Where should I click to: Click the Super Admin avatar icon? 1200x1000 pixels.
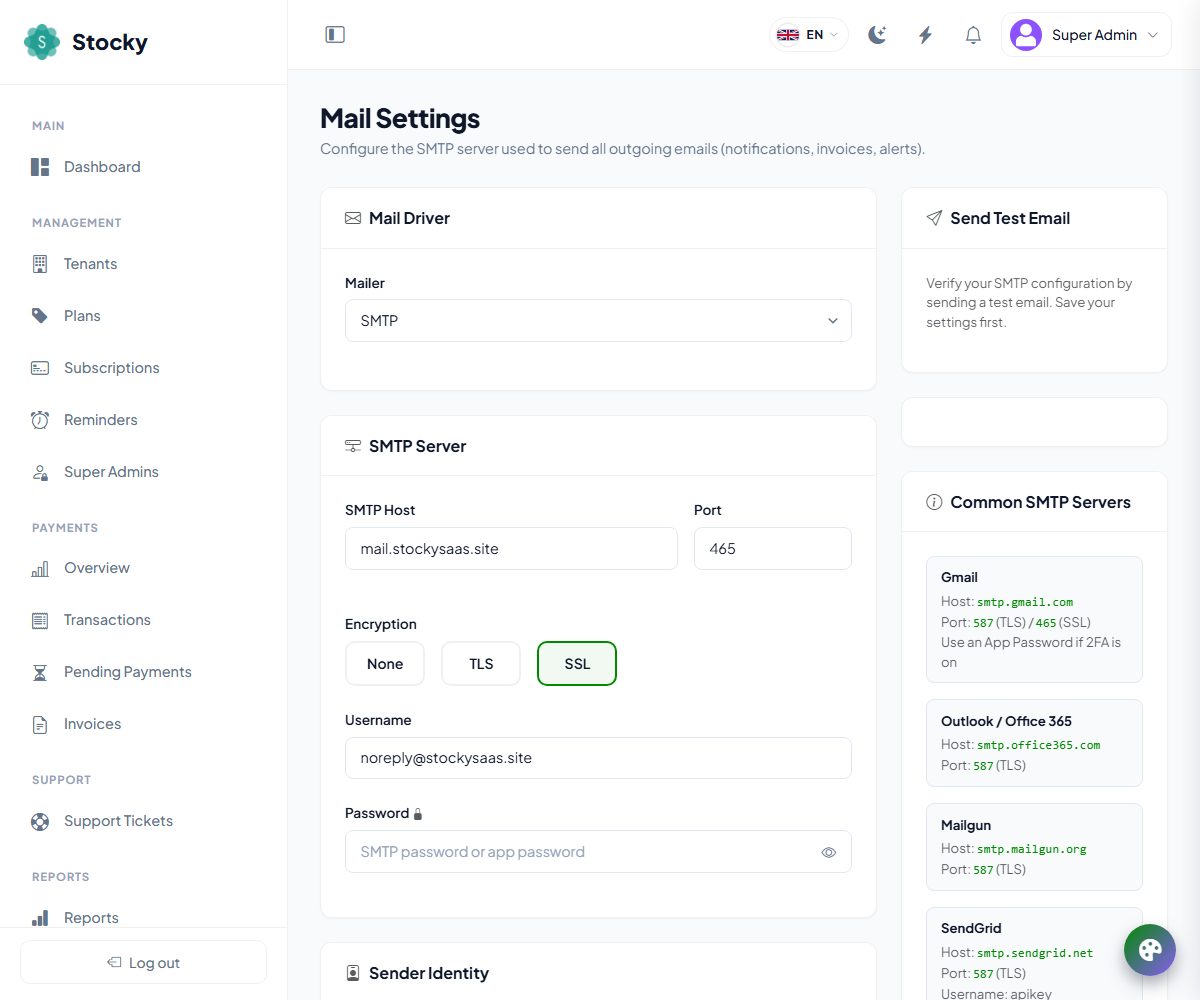[x=1026, y=35]
